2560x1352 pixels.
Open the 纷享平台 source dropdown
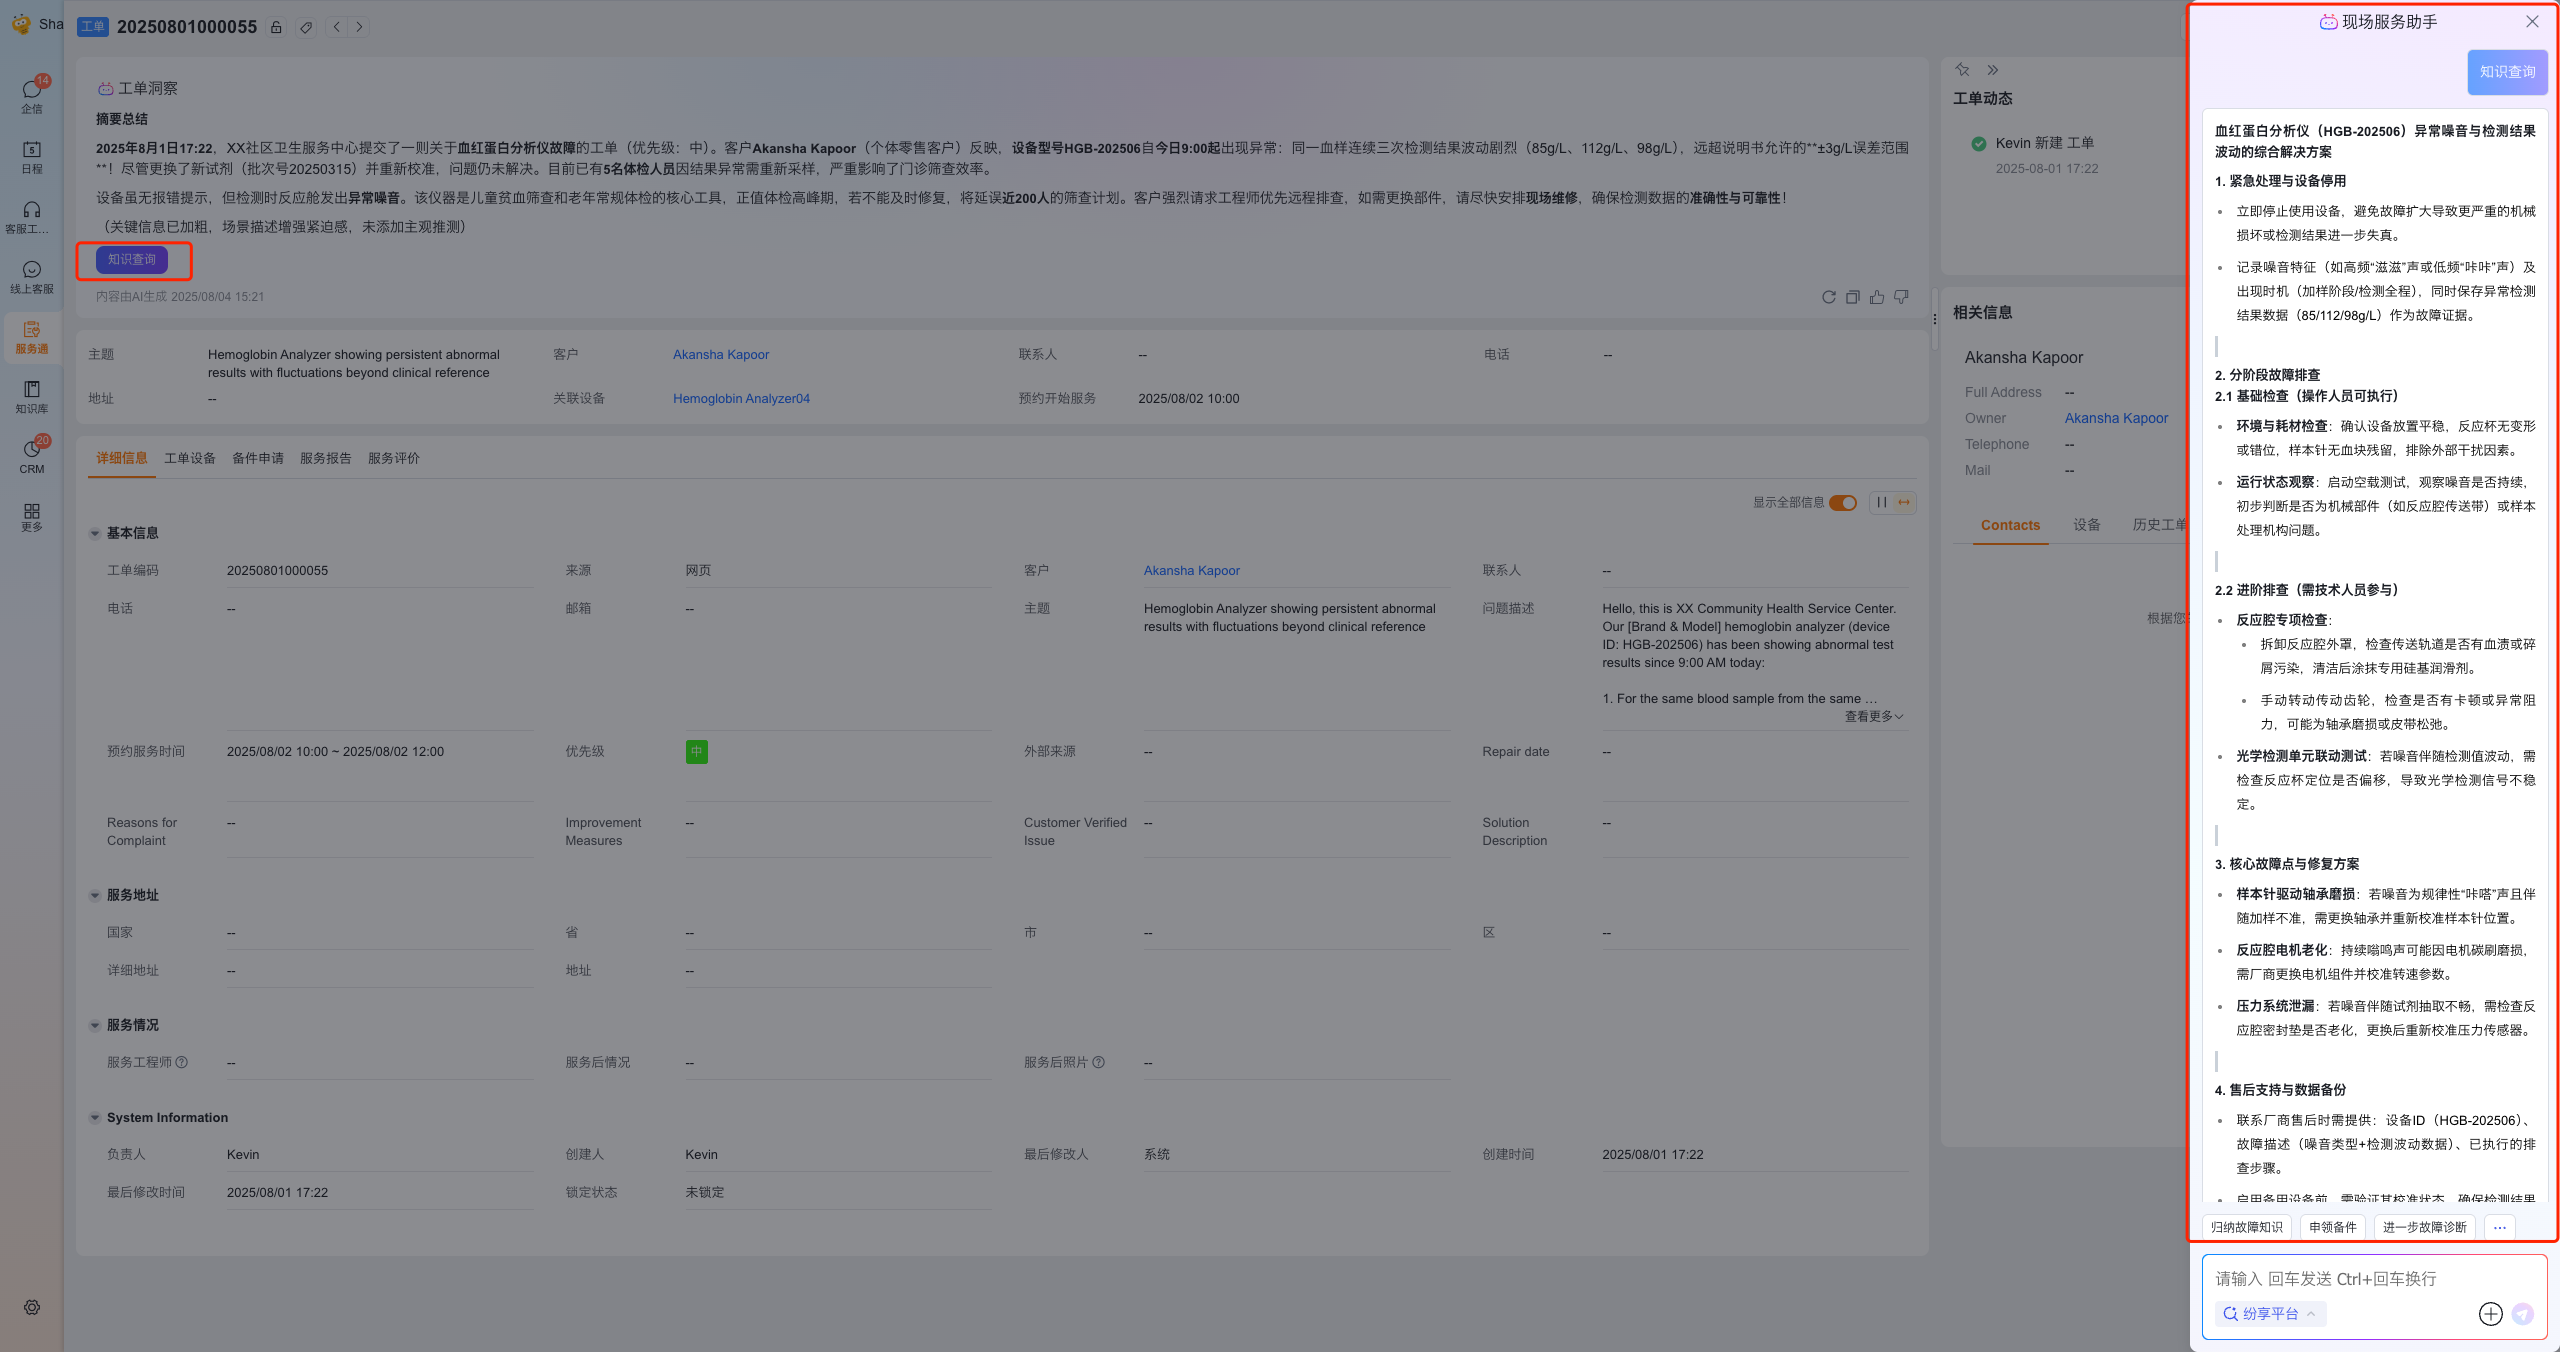pyautogui.click(x=2269, y=1314)
